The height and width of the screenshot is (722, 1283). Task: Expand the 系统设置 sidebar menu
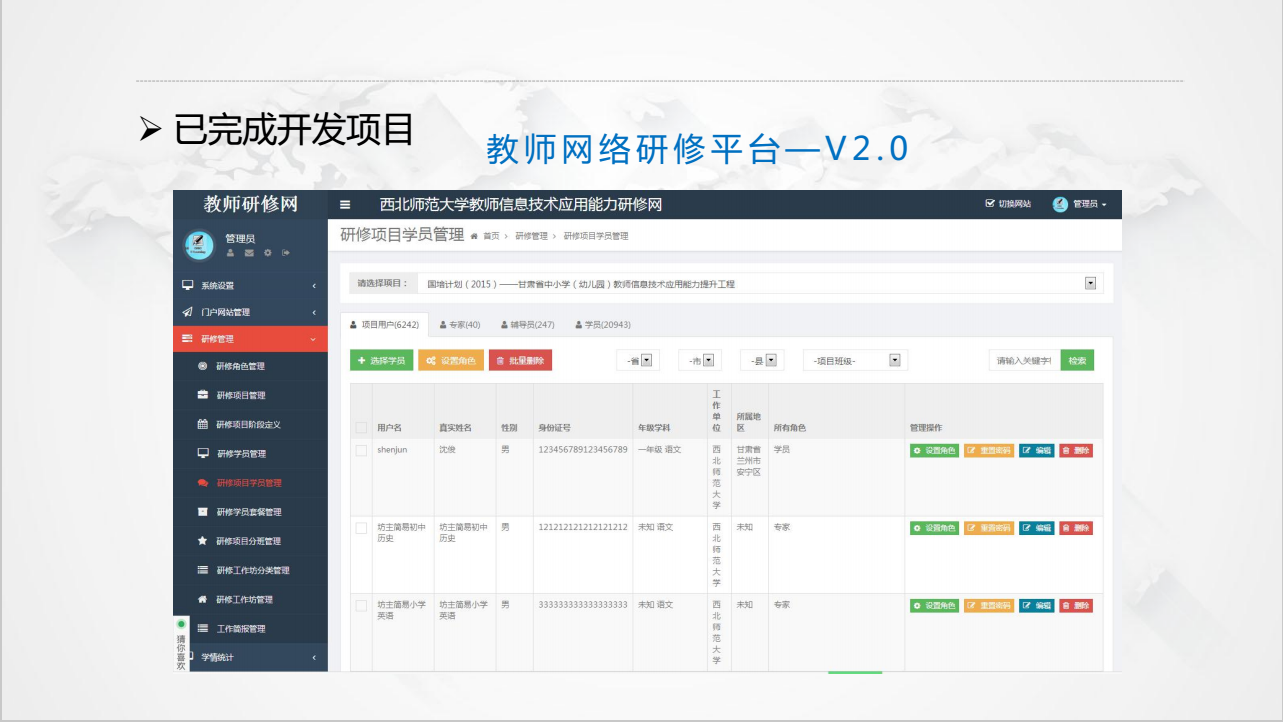250,285
